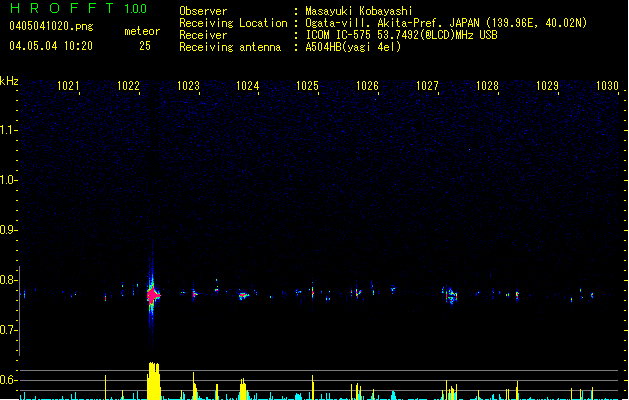Click the Receiver label
Image resolution: width=629 pixels, height=400 pixels.
click(x=203, y=35)
